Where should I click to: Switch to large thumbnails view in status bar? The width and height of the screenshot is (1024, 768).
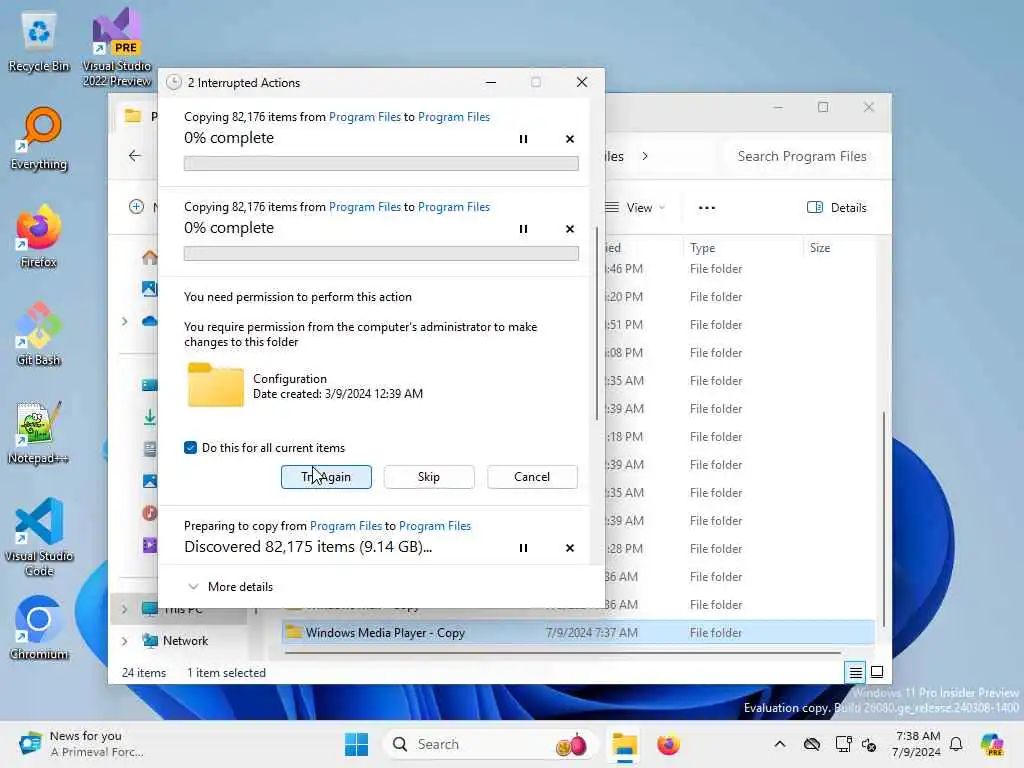(x=877, y=672)
